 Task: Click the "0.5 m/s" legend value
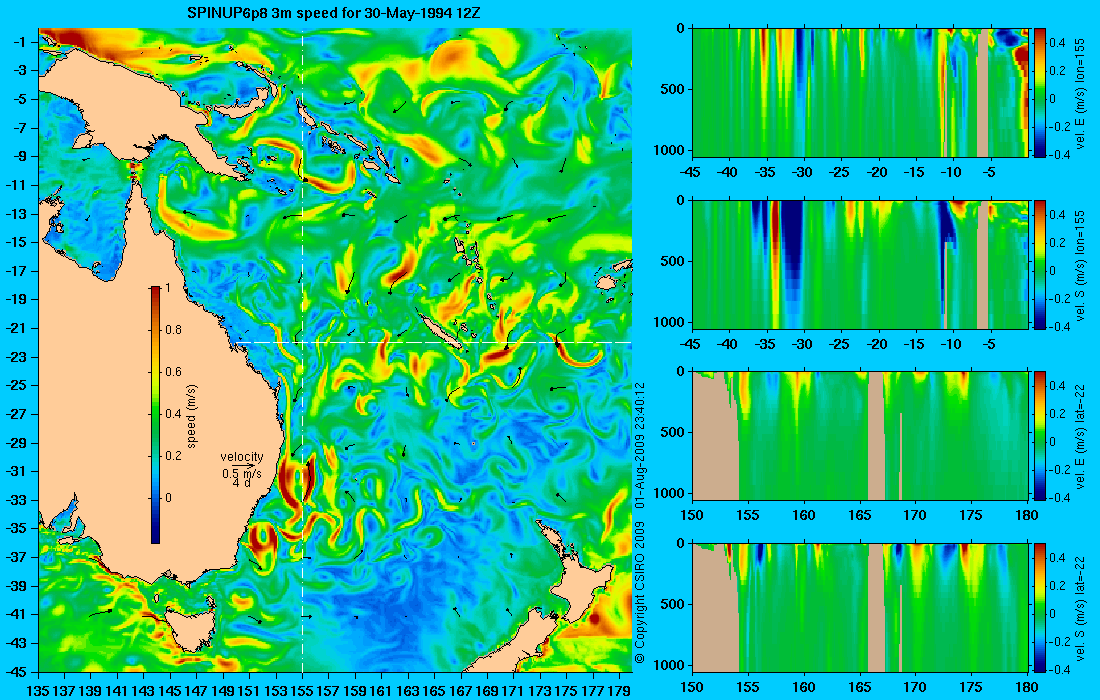pos(241,474)
